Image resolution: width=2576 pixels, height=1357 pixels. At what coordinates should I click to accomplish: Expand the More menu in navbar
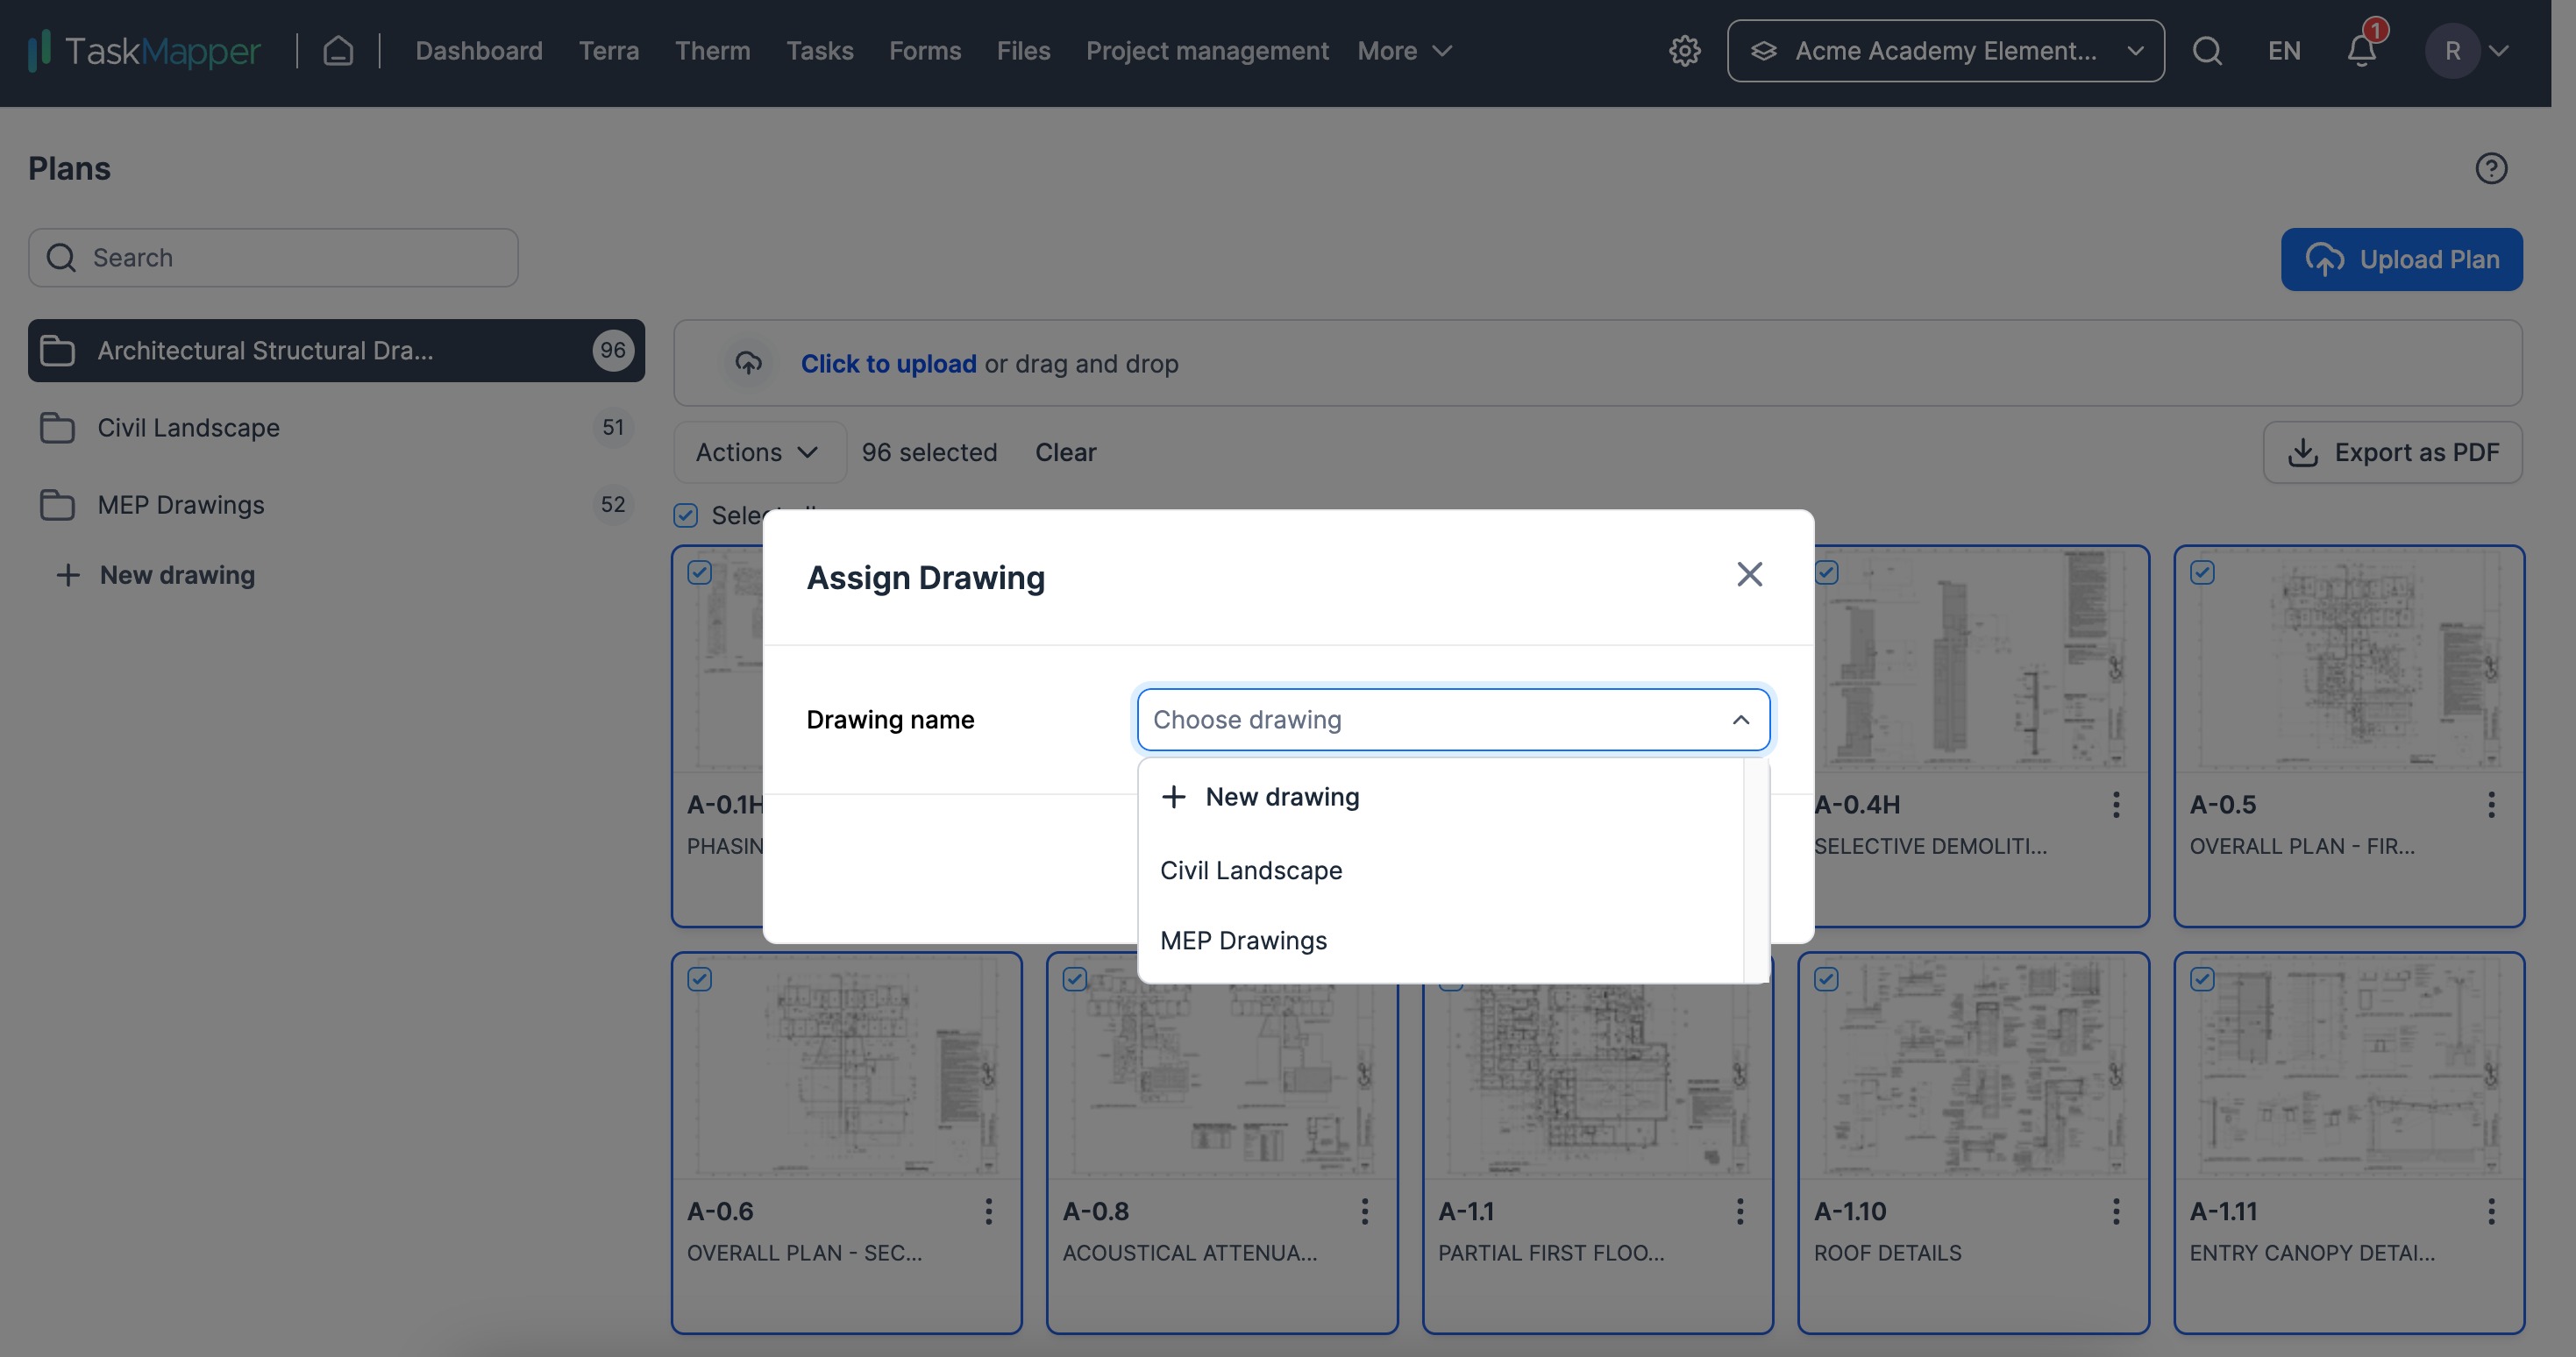1405,51
